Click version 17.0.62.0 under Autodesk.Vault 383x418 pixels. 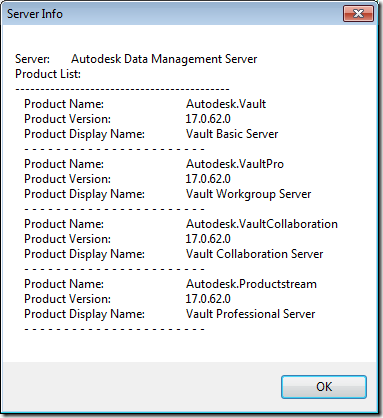208,119
